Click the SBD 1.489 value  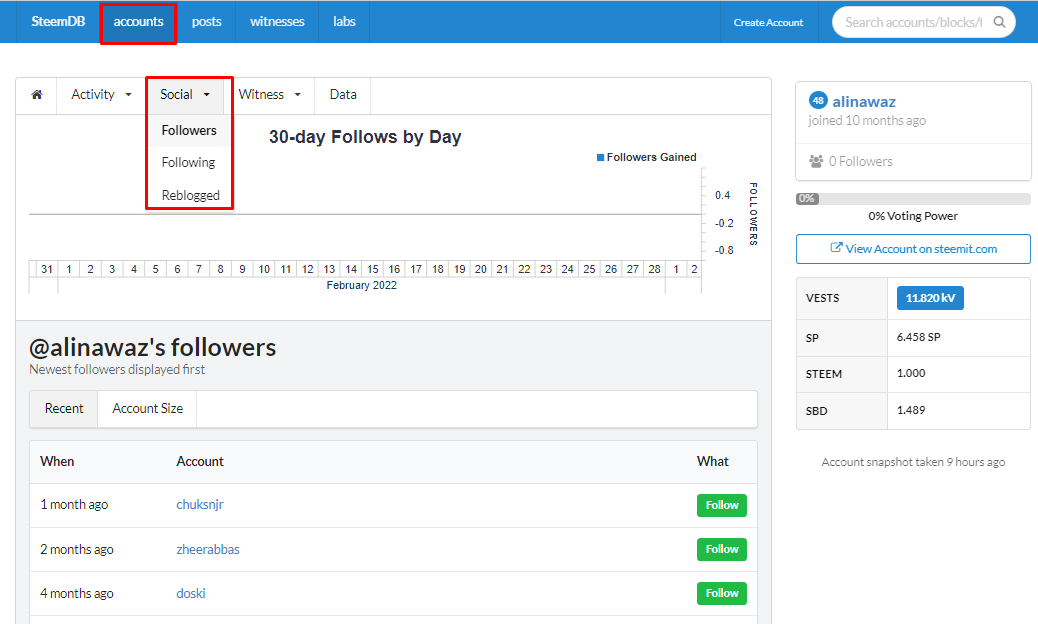(x=911, y=410)
